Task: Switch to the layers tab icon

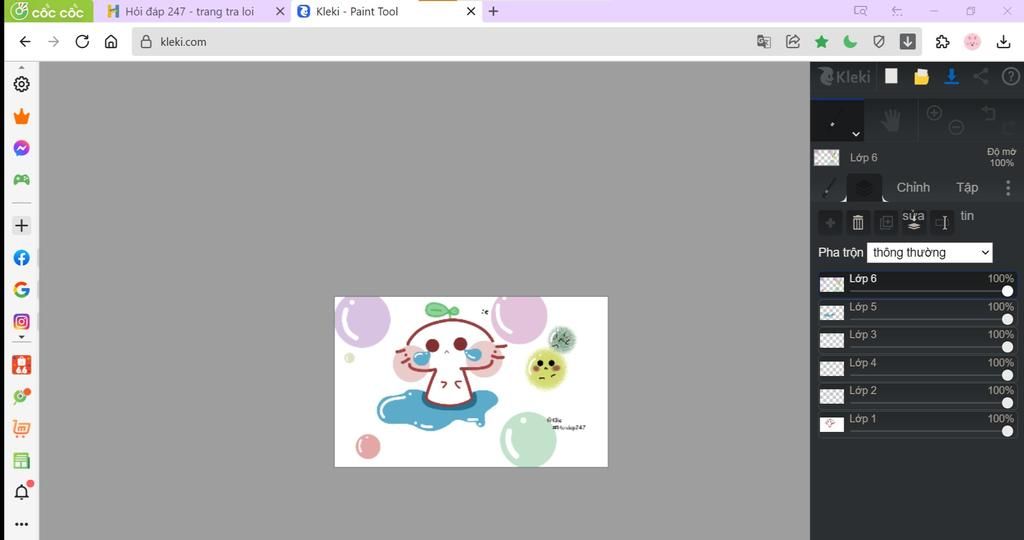Action: coord(864,188)
